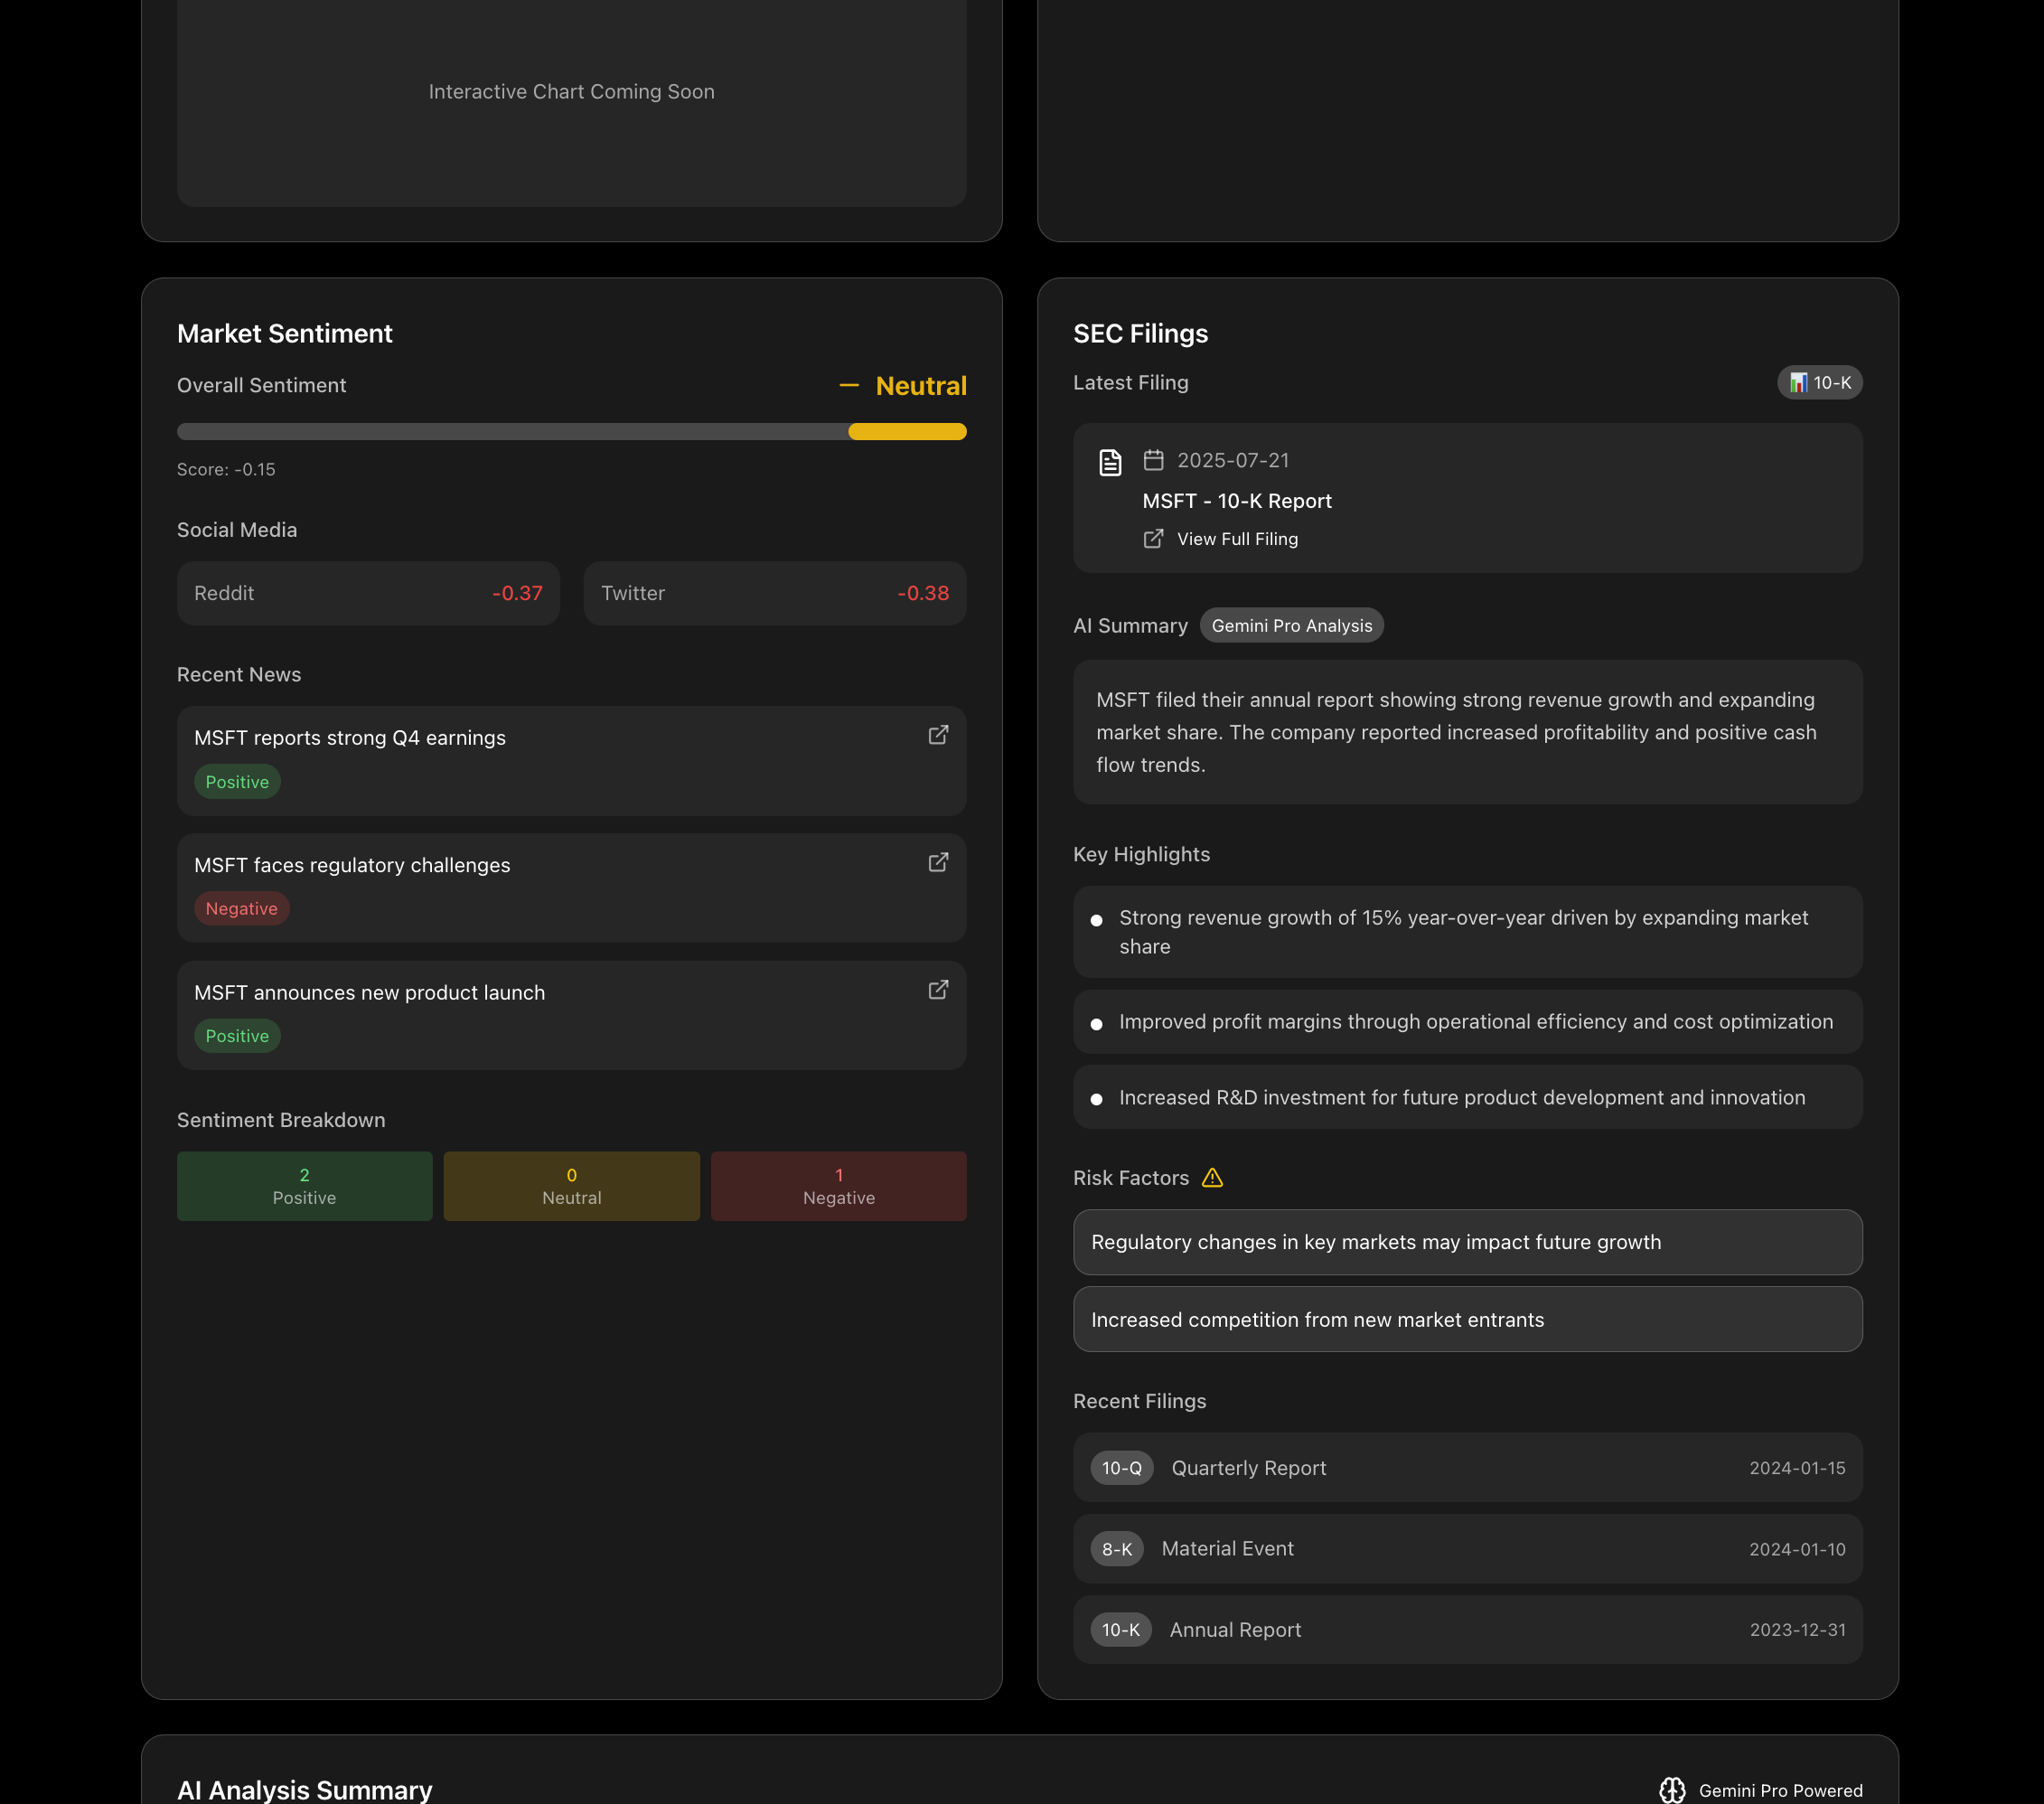Select the Negative sentiment breakdown tile
Image resolution: width=2044 pixels, height=1804 pixels.
838,1186
